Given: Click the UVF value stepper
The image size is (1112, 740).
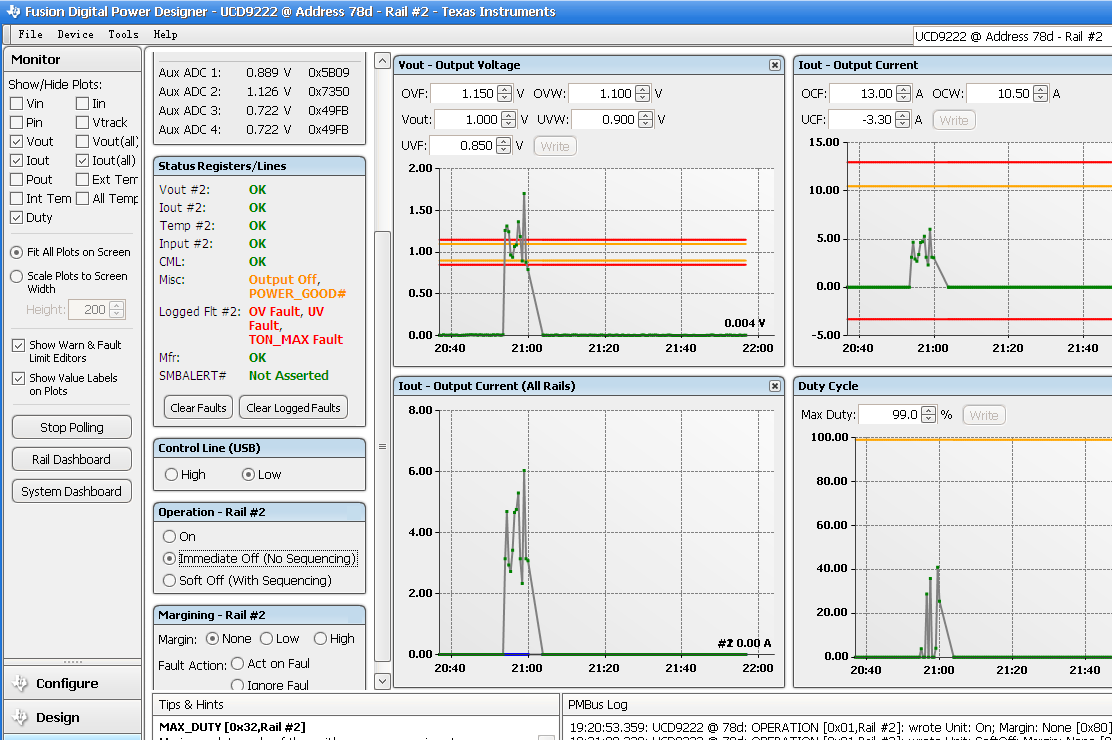Looking at the screenshot, I should (504, 146).
